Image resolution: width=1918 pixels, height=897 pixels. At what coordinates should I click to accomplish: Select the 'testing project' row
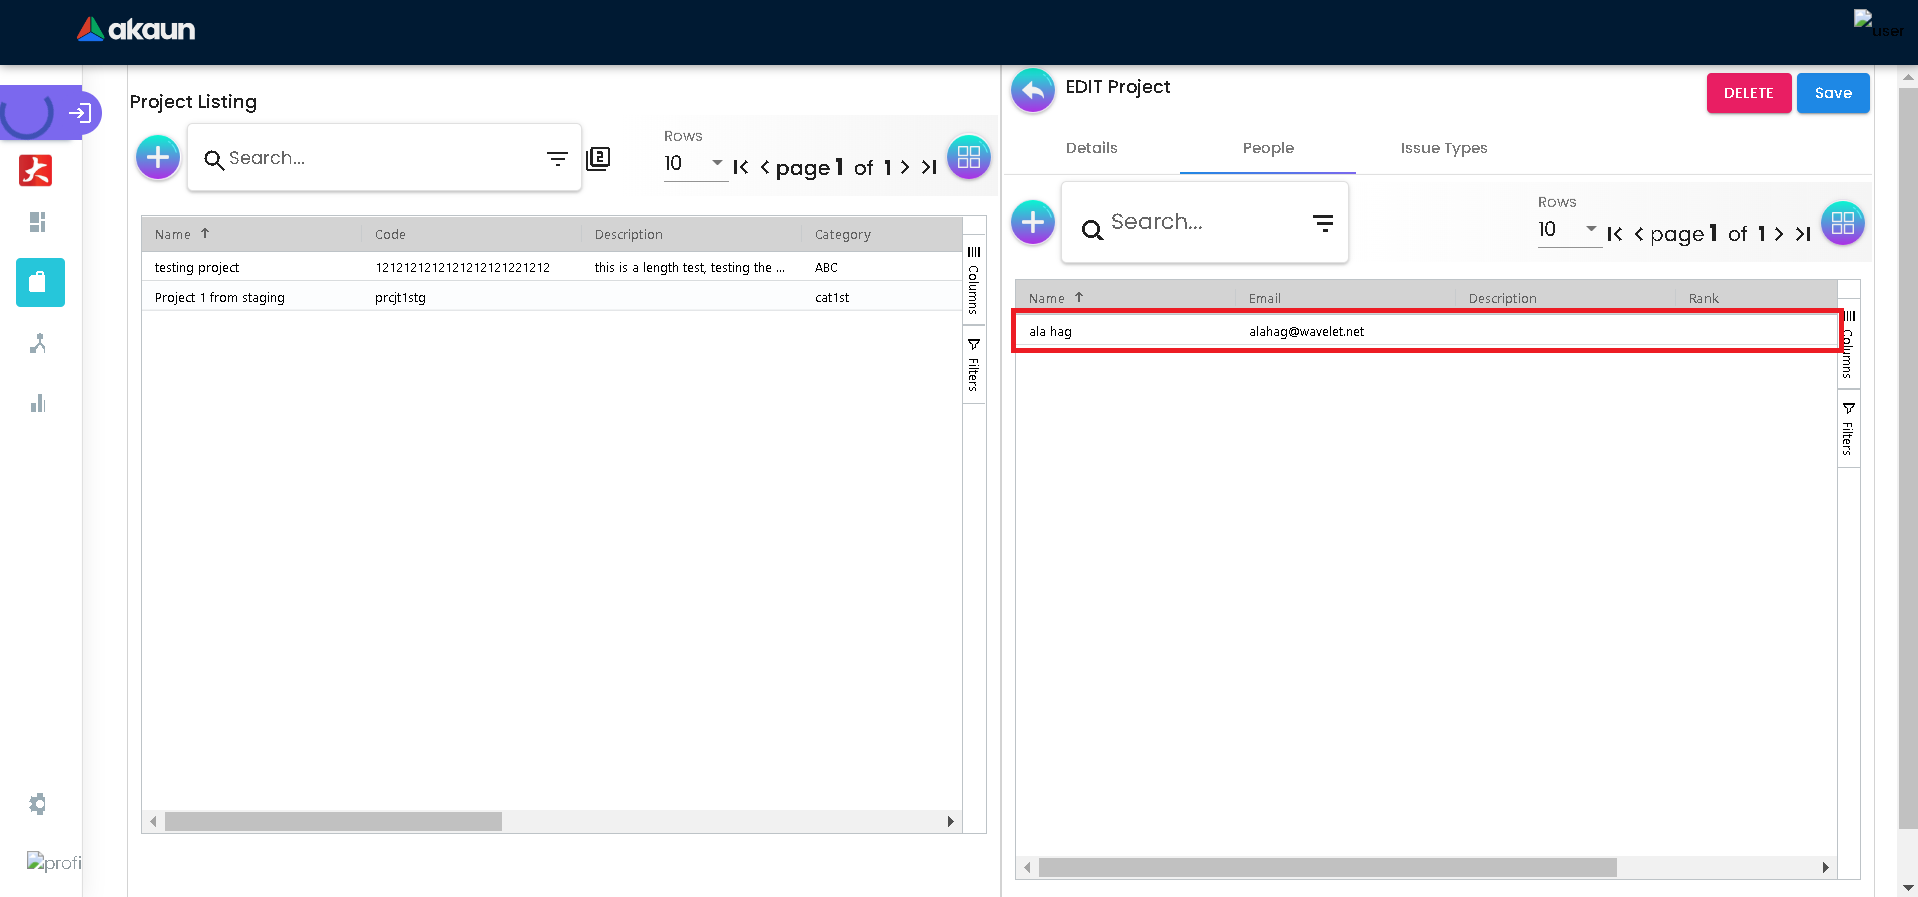click(x=552, y=267)
